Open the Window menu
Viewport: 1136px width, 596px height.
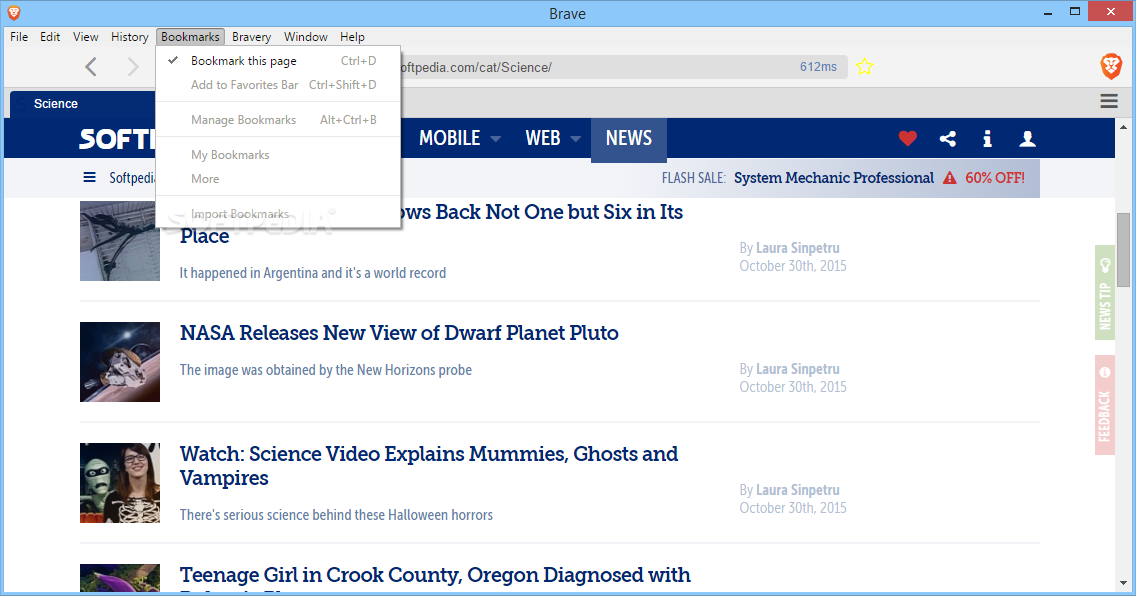point(306,36)
